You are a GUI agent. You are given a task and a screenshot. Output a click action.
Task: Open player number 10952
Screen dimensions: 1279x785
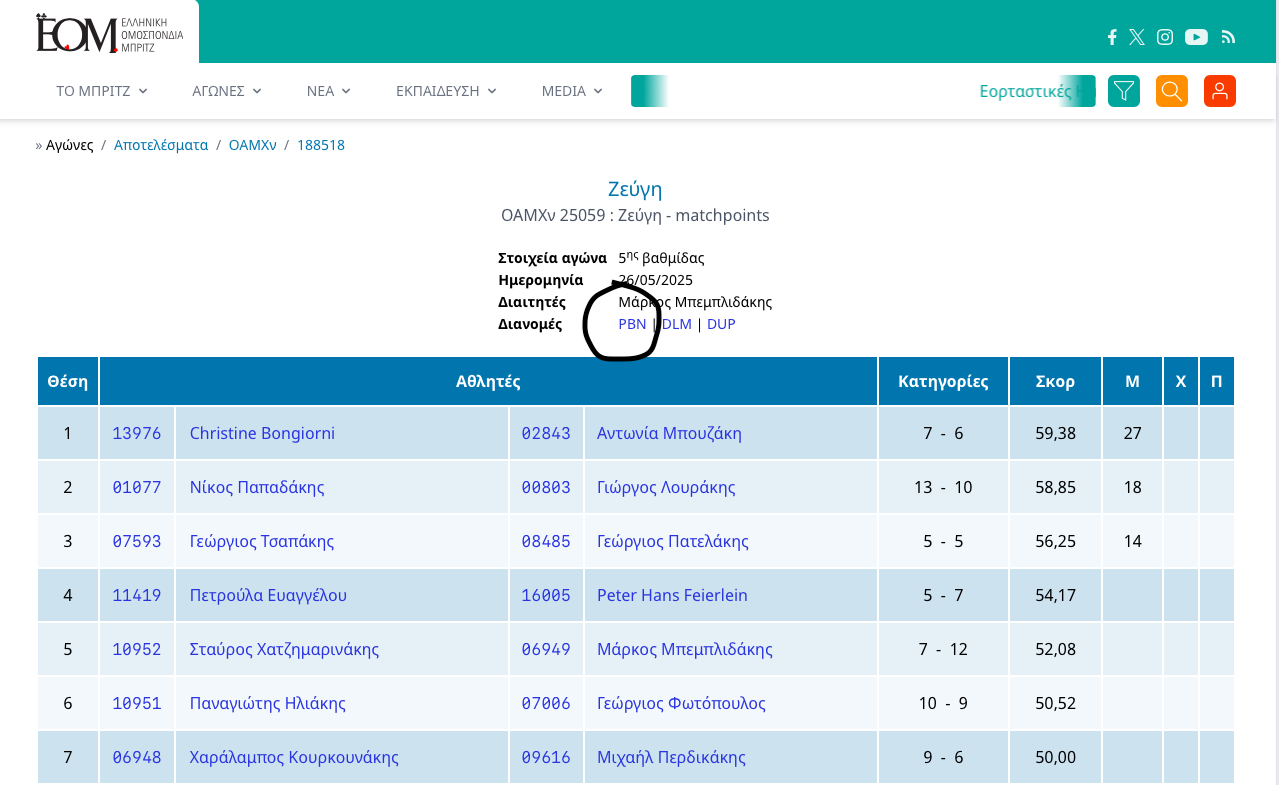click(137, 649)
